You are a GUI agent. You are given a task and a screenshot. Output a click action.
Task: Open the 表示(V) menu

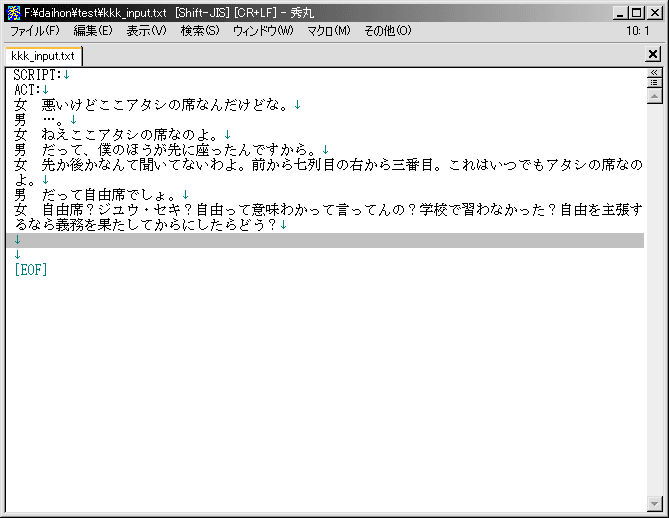point(146,31)
